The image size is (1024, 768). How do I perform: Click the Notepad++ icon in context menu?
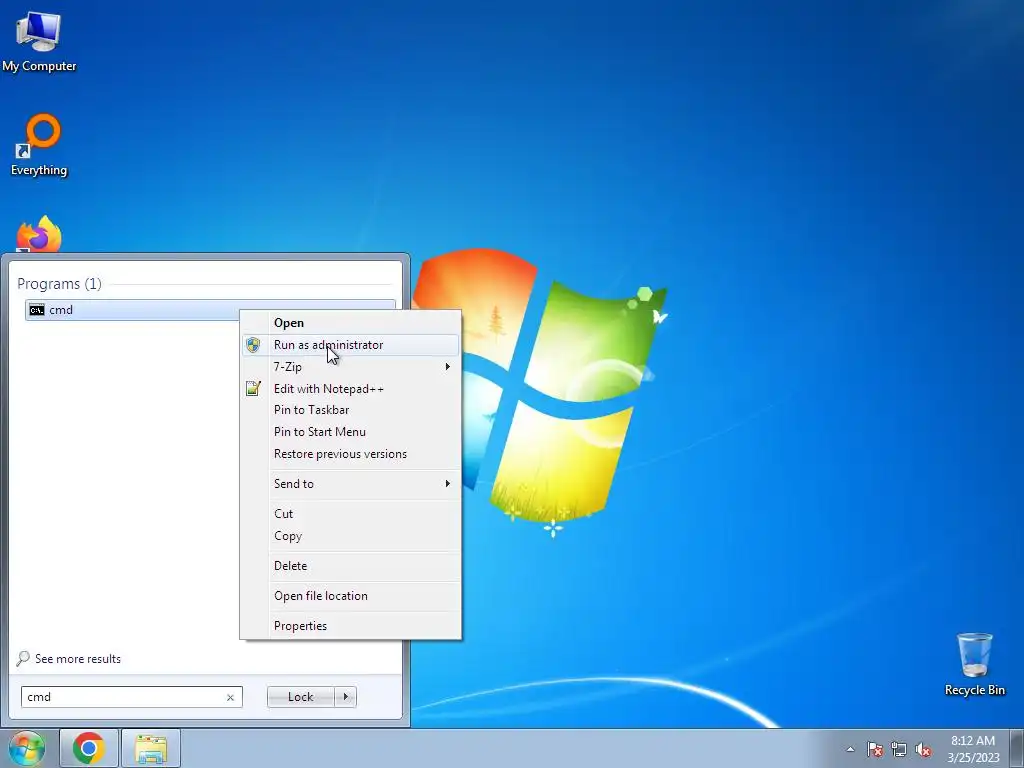[x=253, y=389]
